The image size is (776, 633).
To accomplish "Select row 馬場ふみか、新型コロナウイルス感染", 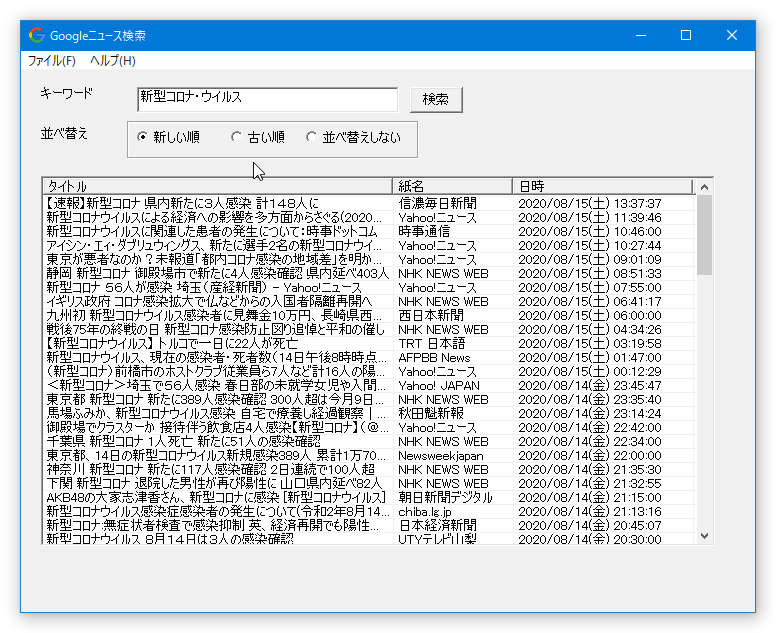I will [x=369, y=413].
